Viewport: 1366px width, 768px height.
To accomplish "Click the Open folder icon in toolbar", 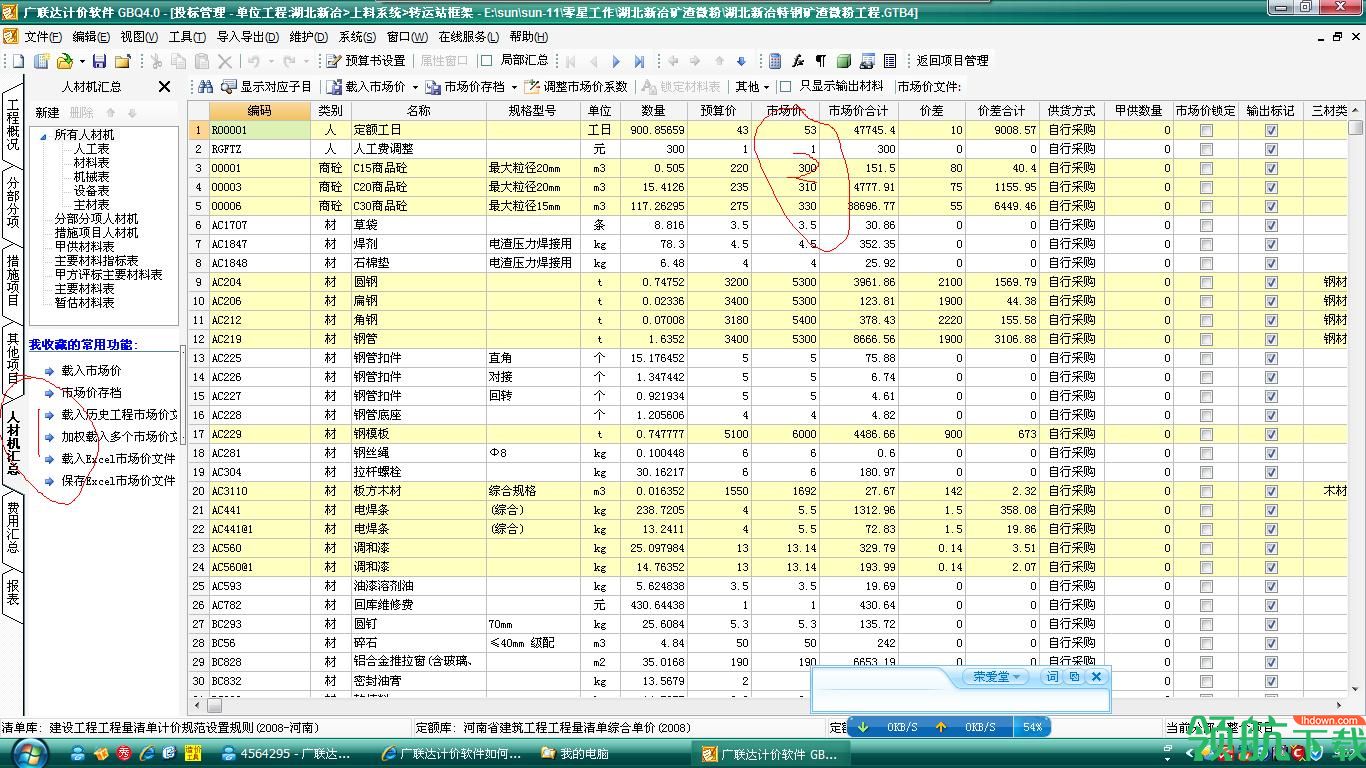I will point(64,61).
